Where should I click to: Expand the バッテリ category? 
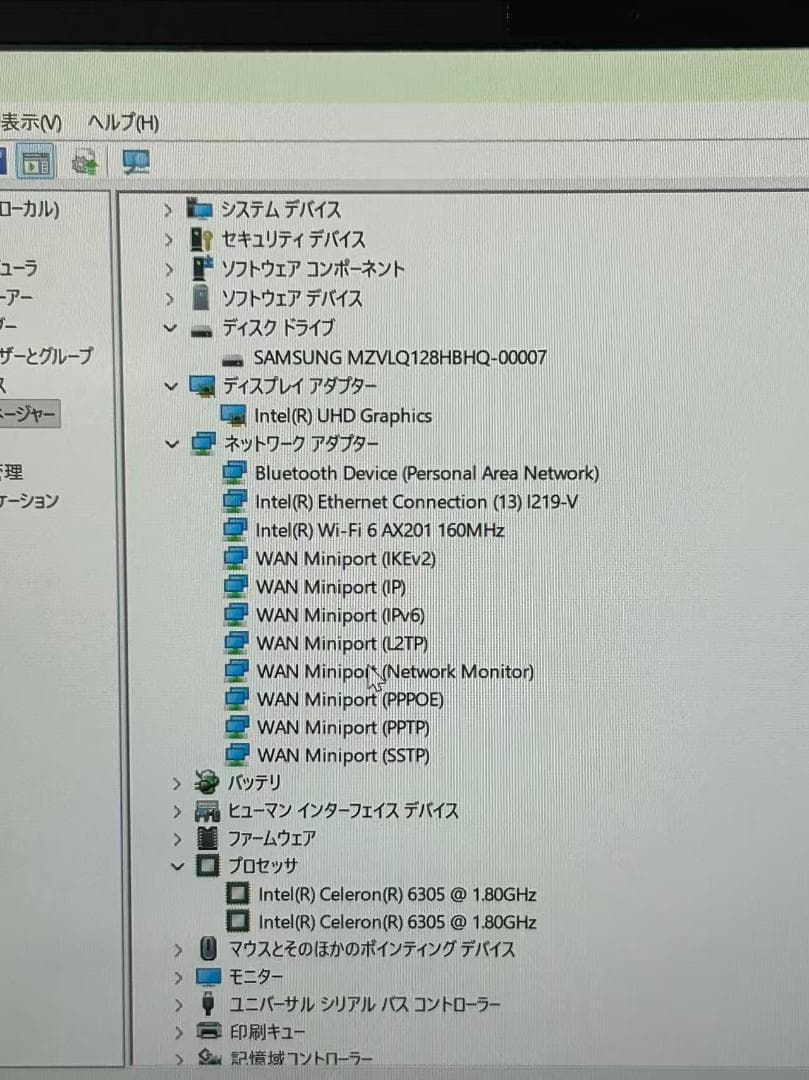tap(176, 783)
